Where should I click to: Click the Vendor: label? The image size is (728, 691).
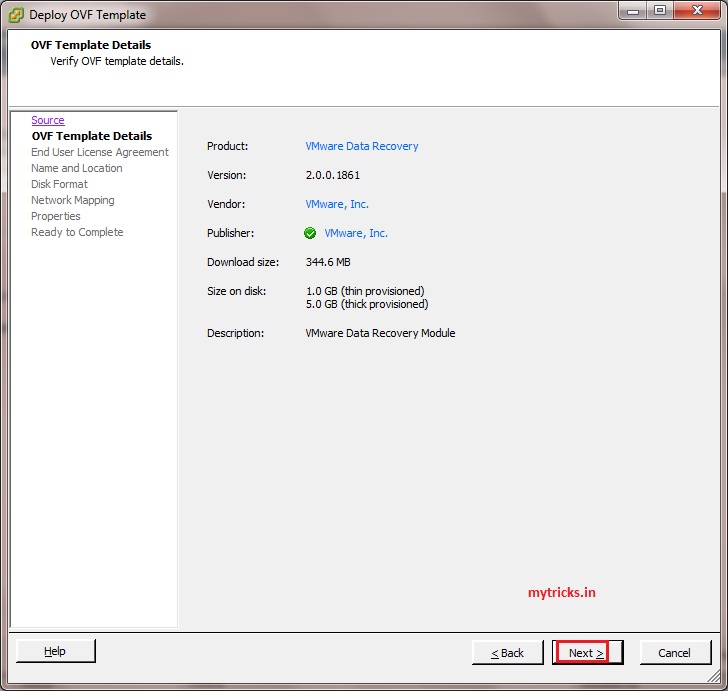226,204
